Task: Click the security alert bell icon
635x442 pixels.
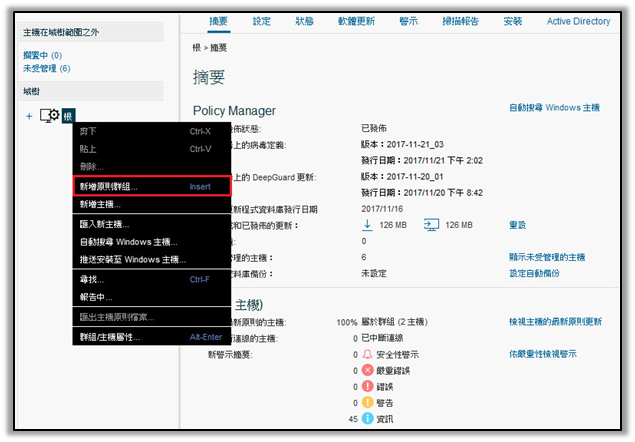Action: tap(367, 354)
